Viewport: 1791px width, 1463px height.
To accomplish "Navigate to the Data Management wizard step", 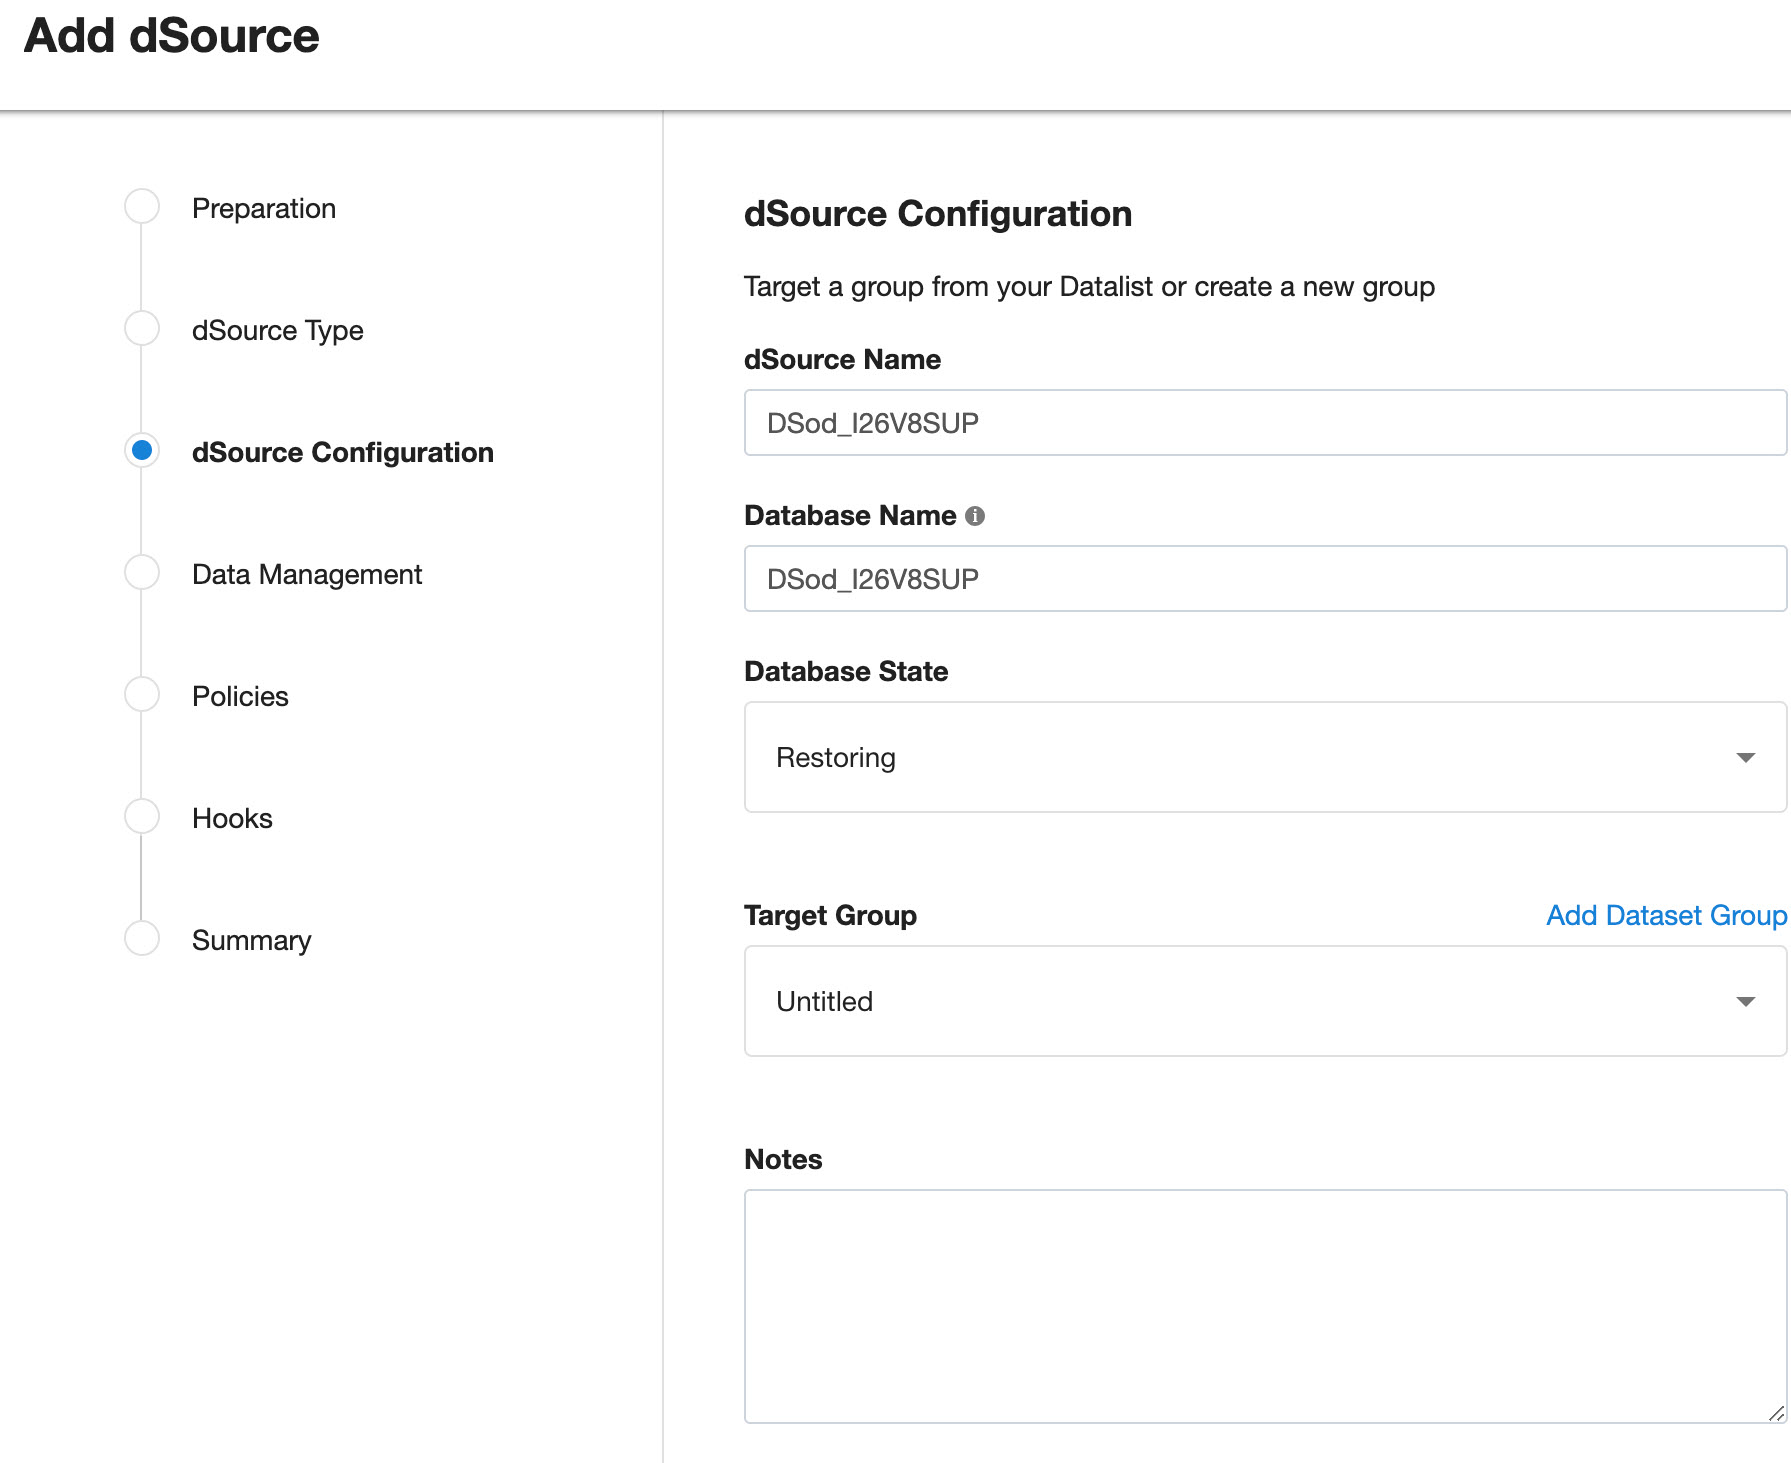I will point(306,574).
